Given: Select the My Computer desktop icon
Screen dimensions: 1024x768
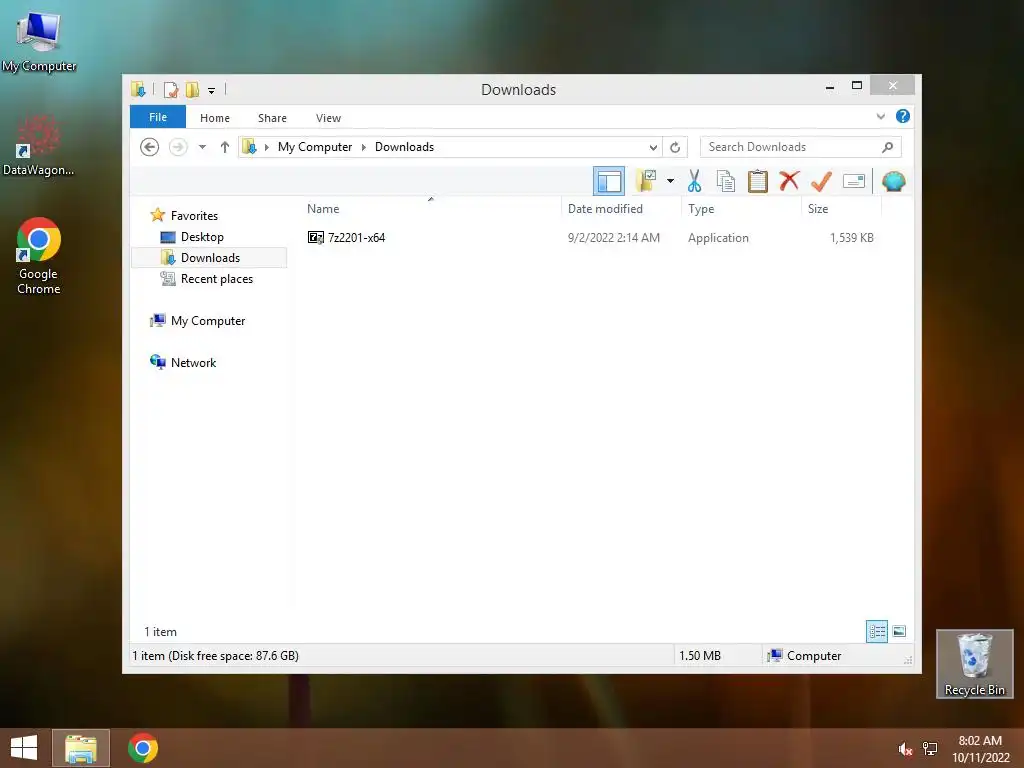Looking at the screenshot, I should point(39,42).
